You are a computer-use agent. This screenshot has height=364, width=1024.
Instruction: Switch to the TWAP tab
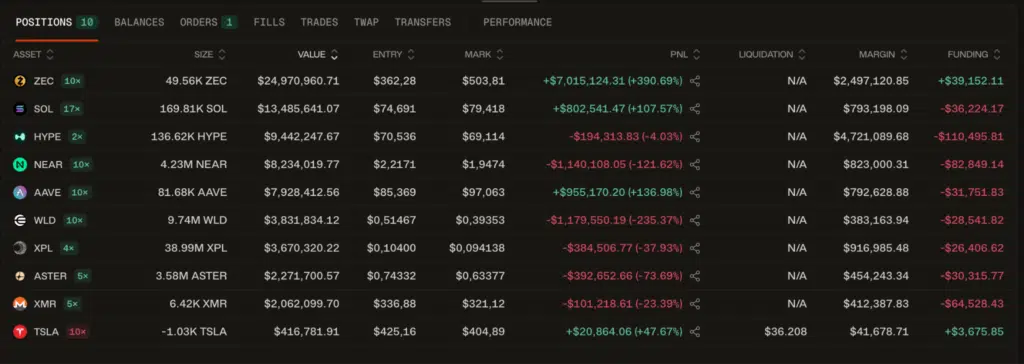click(366, 22)
